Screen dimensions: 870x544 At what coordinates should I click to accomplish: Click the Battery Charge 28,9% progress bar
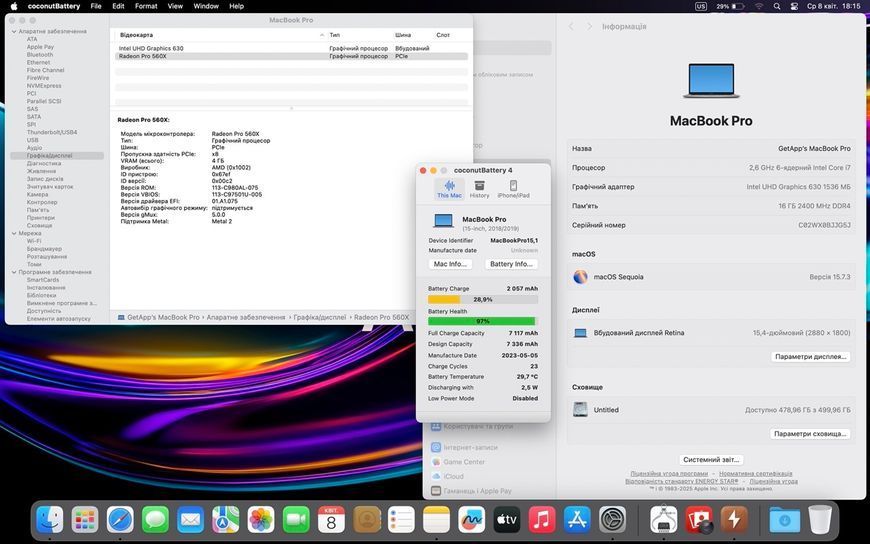pos(483,300)
